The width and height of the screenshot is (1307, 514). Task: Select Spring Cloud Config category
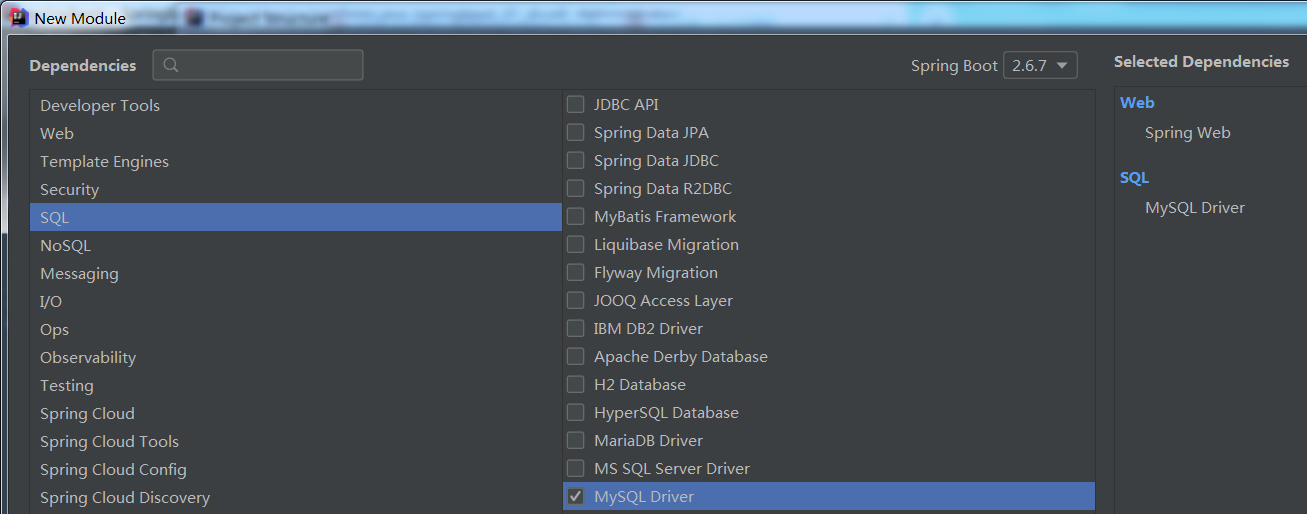[x=296, y=469]
